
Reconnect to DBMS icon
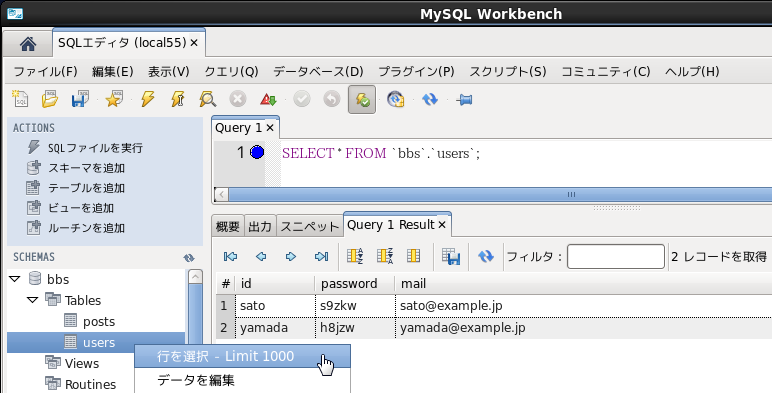pos(395,99)
